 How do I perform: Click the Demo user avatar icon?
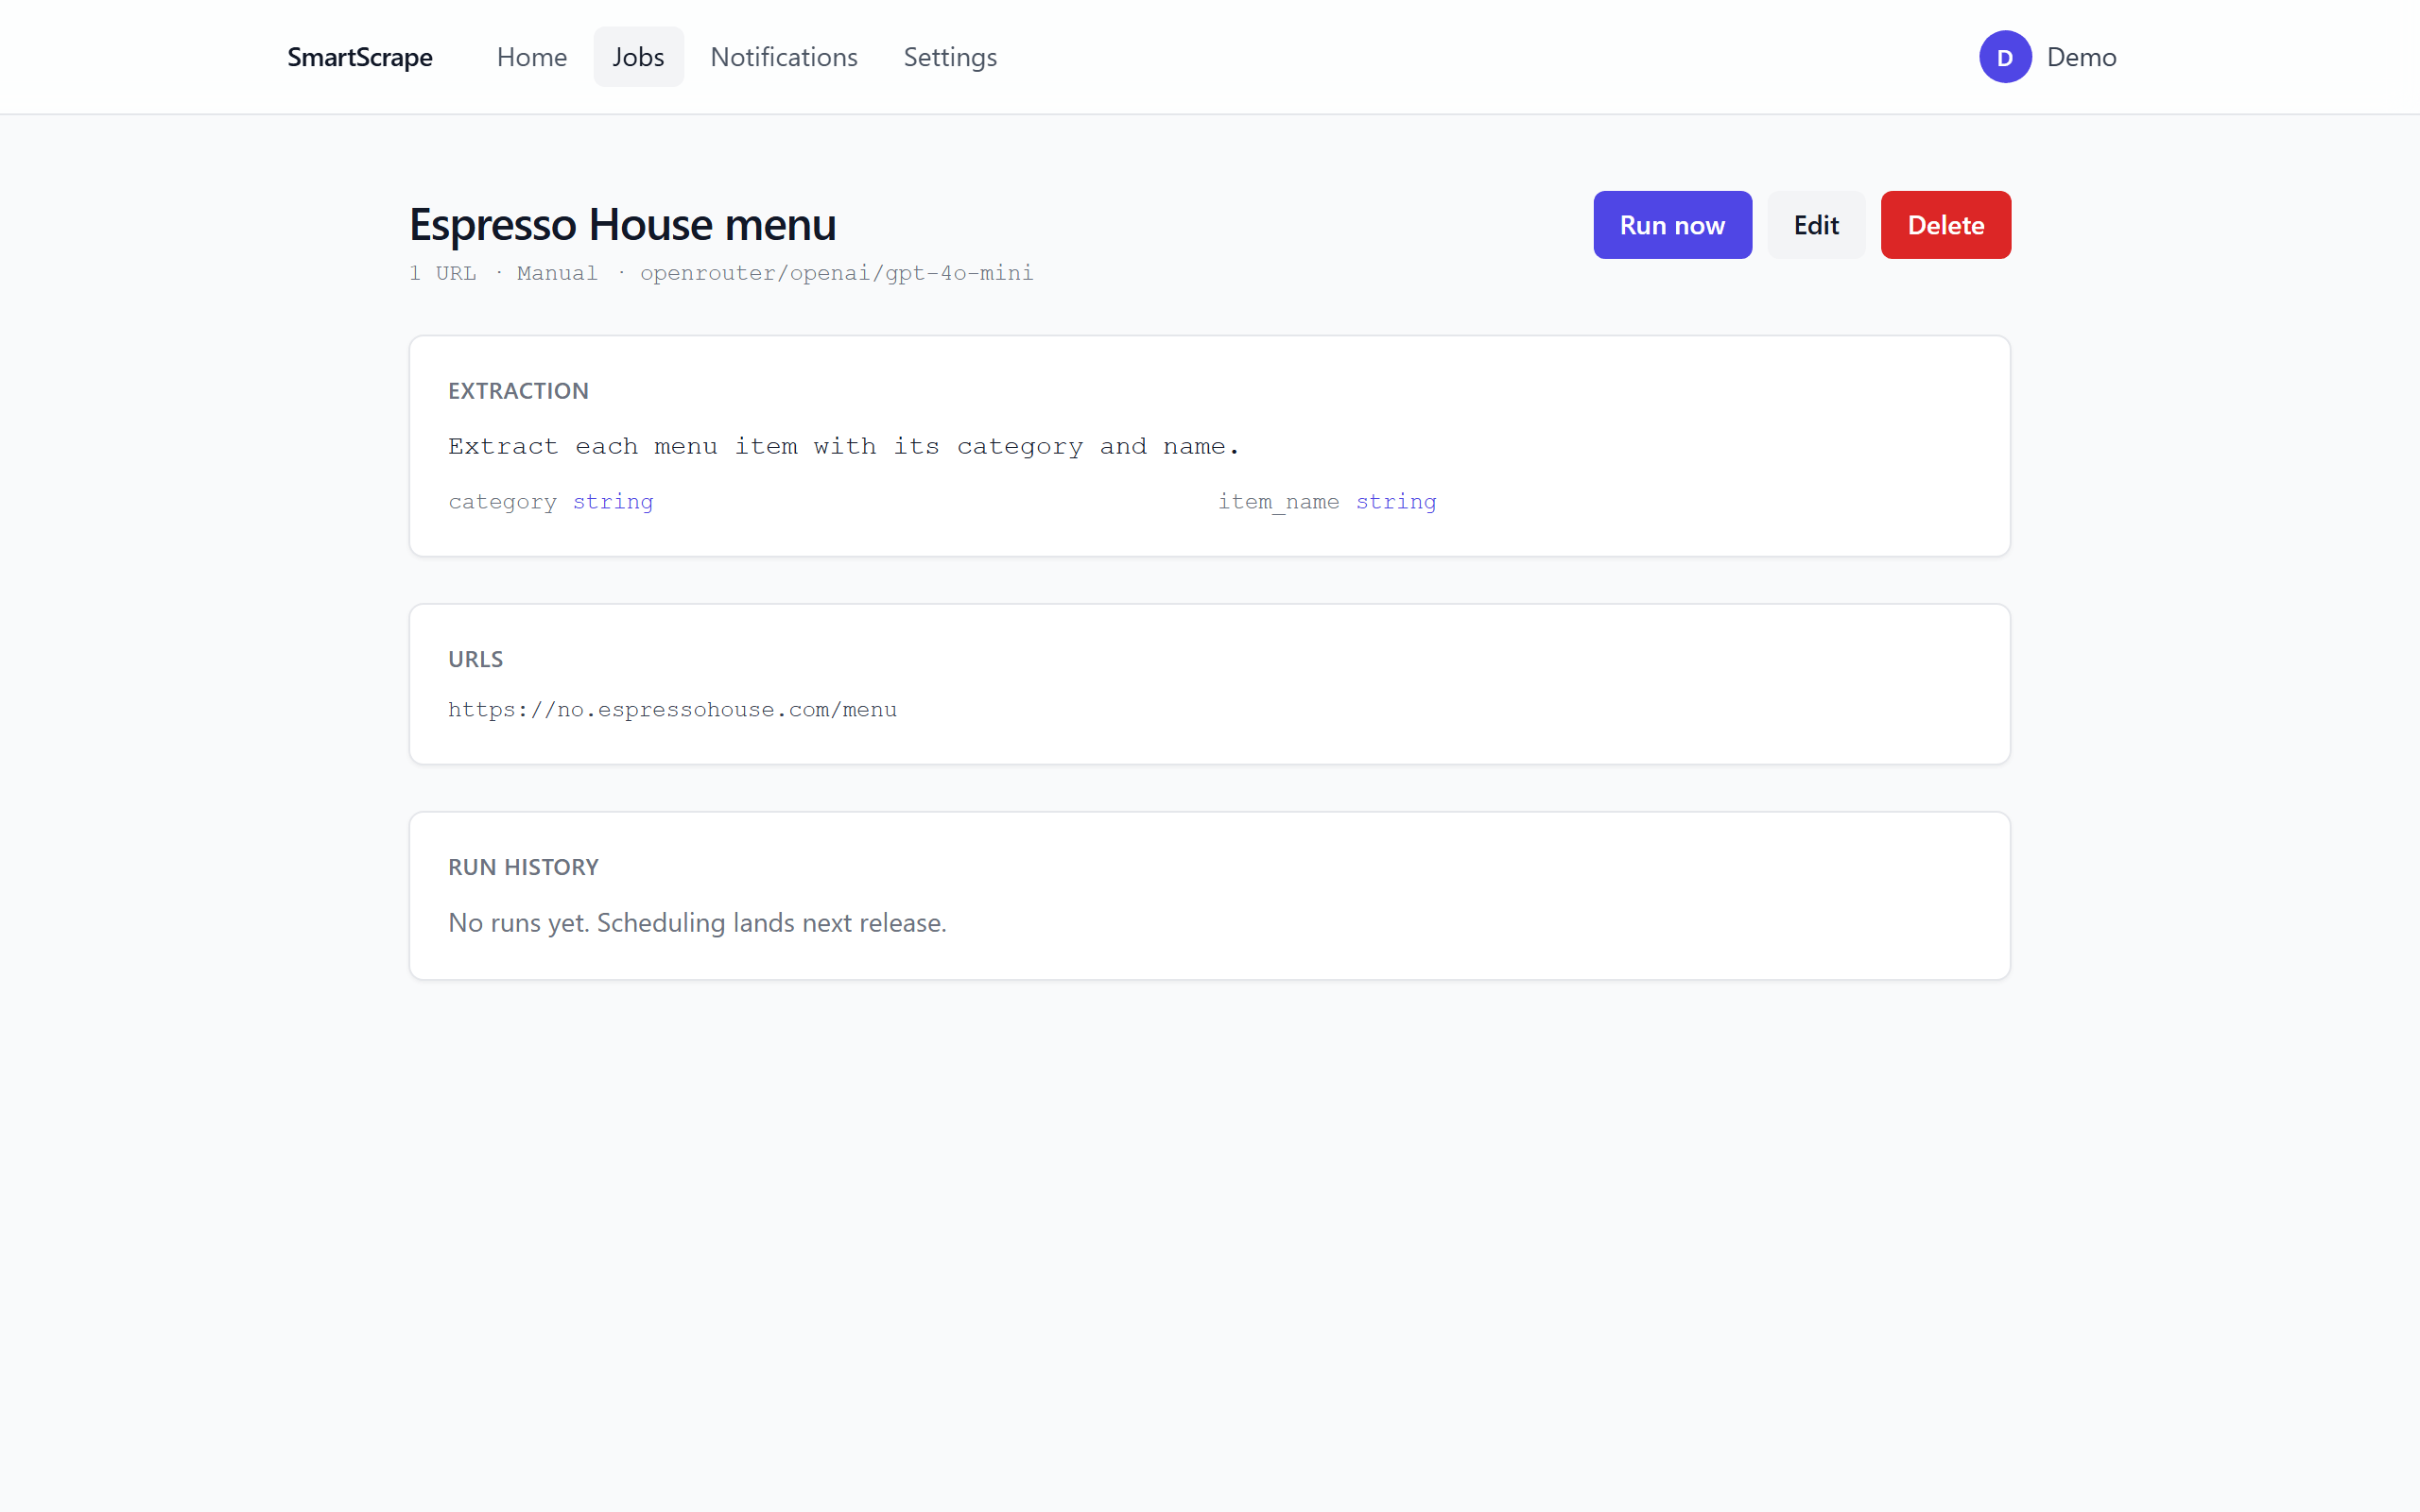click(2004, 57)
